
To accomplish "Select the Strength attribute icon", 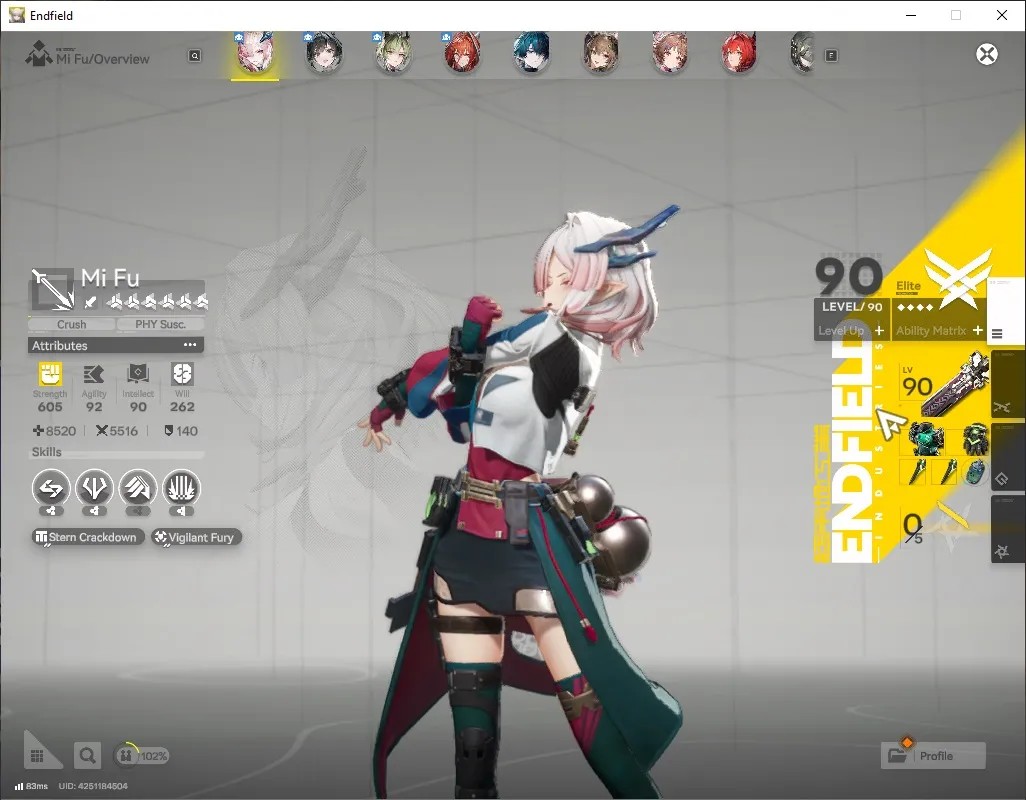I will 50,374.
